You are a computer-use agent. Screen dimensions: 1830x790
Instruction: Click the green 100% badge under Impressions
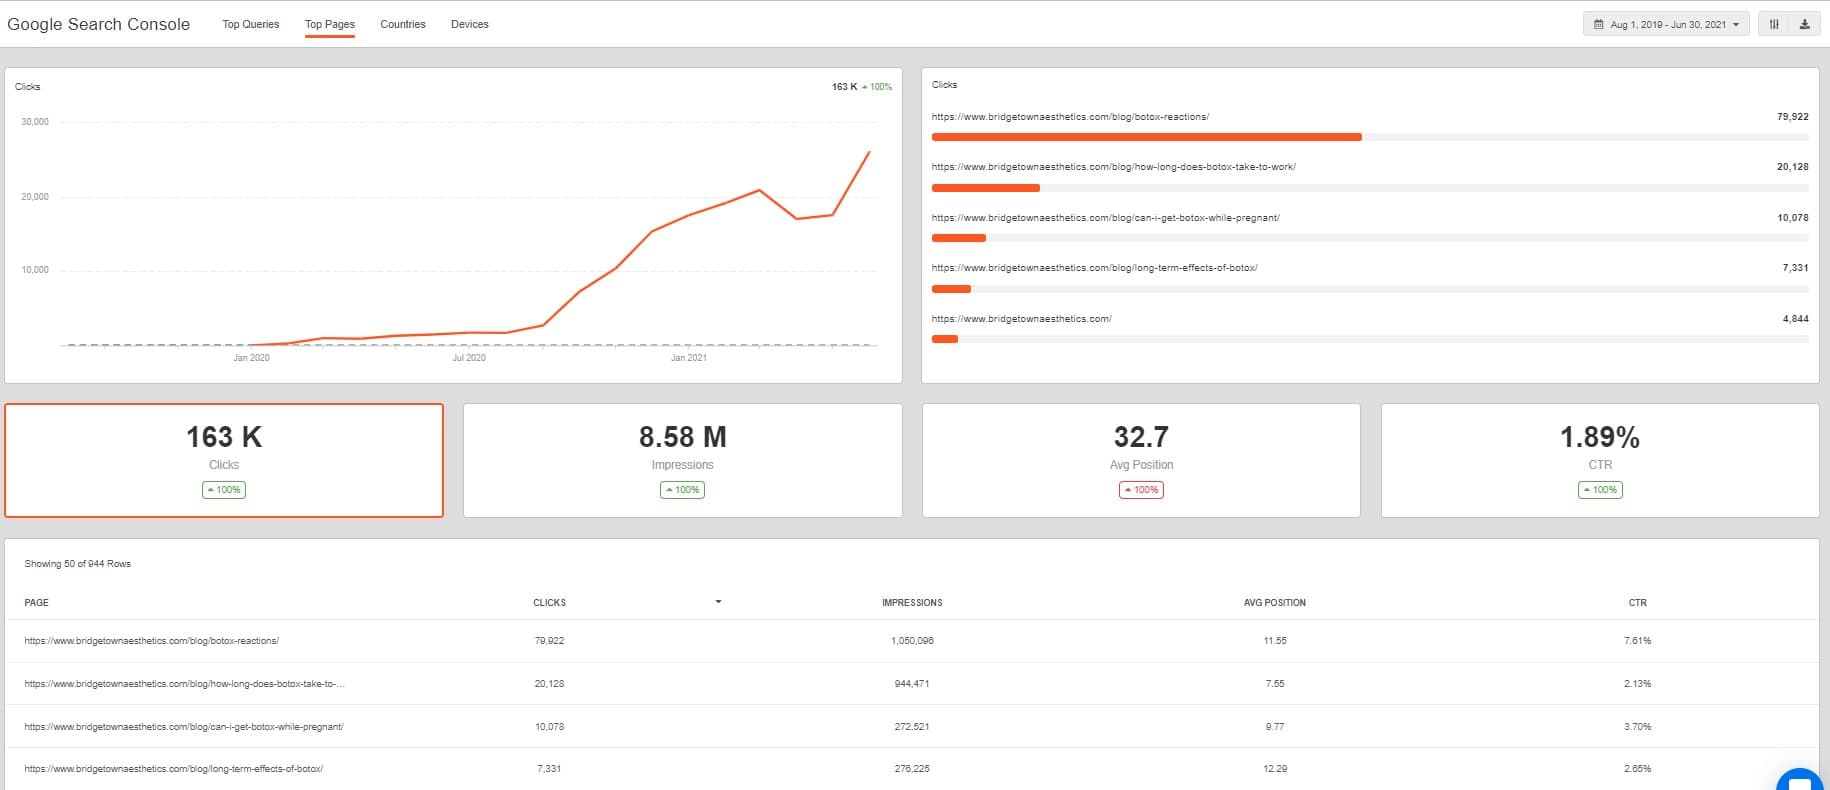[682, 490]
